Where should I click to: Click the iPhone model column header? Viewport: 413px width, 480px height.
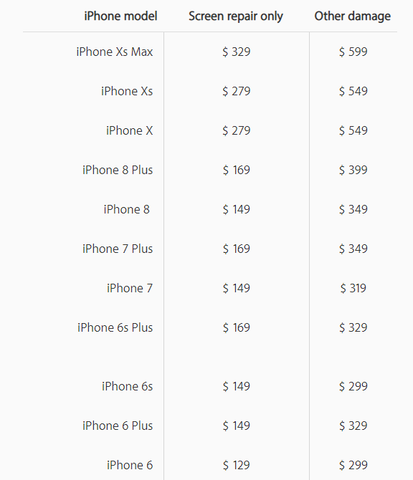click(x=121, y=16)
